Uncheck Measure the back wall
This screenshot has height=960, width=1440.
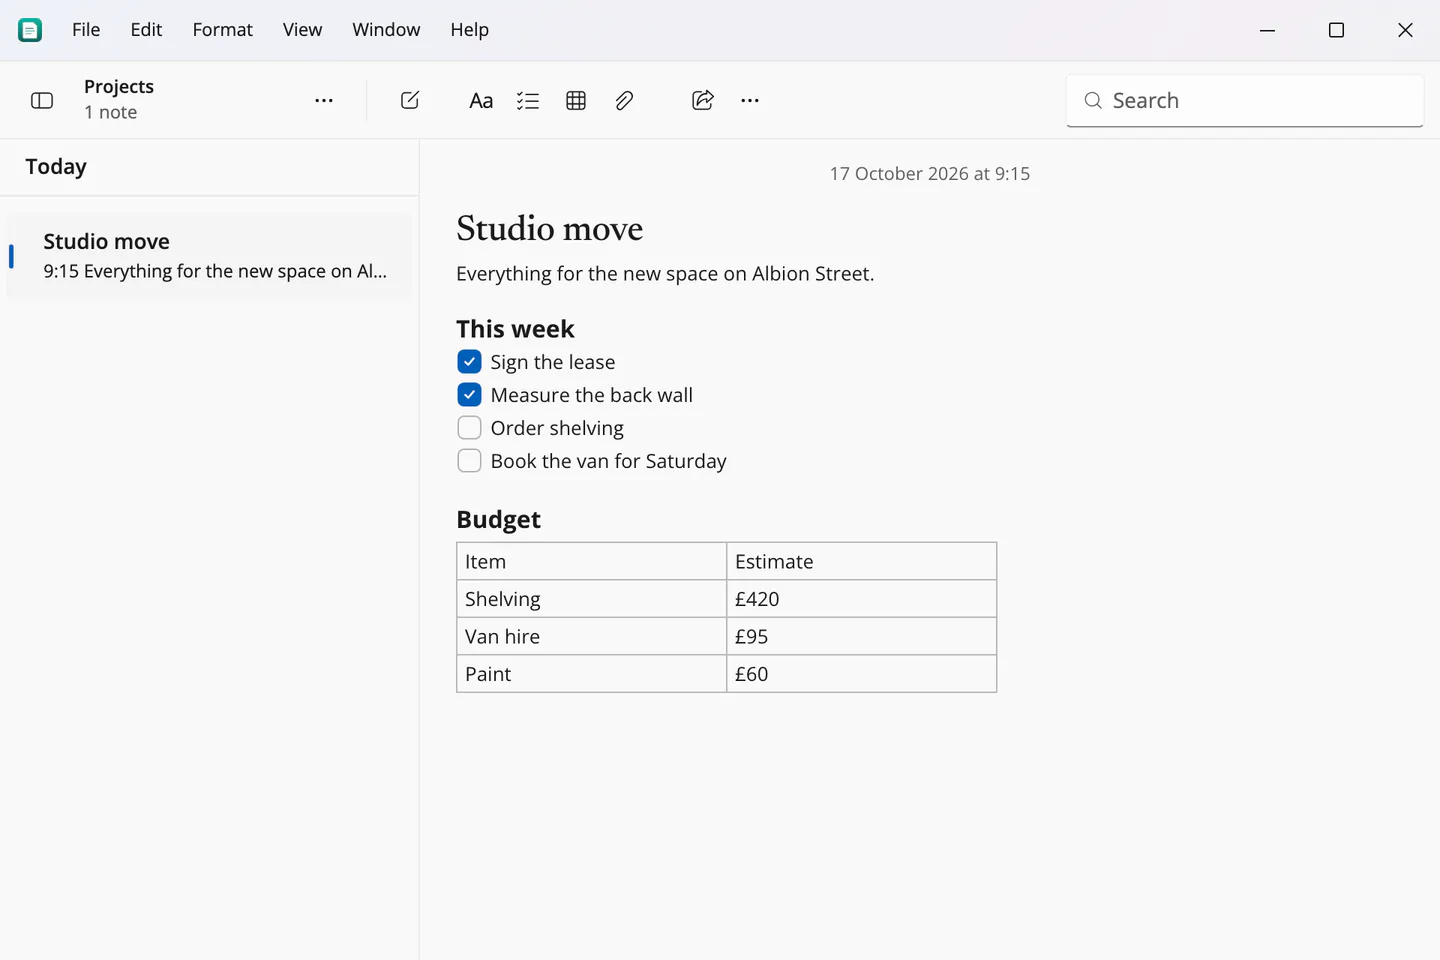point(469,394)
